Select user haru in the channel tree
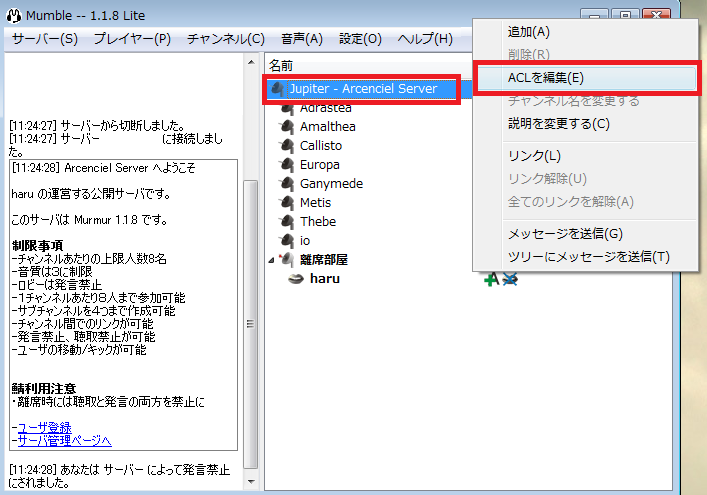 pyautogui.click(x=325, y=279)
